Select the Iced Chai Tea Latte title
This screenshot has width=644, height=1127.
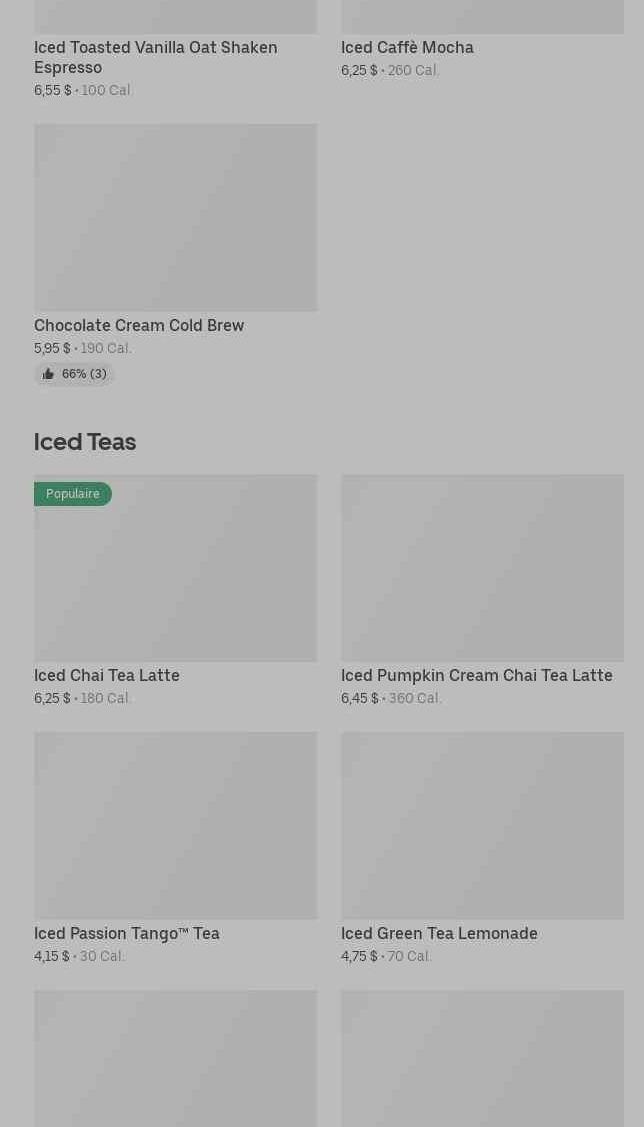pyautogui.click(x=107, y=675)
